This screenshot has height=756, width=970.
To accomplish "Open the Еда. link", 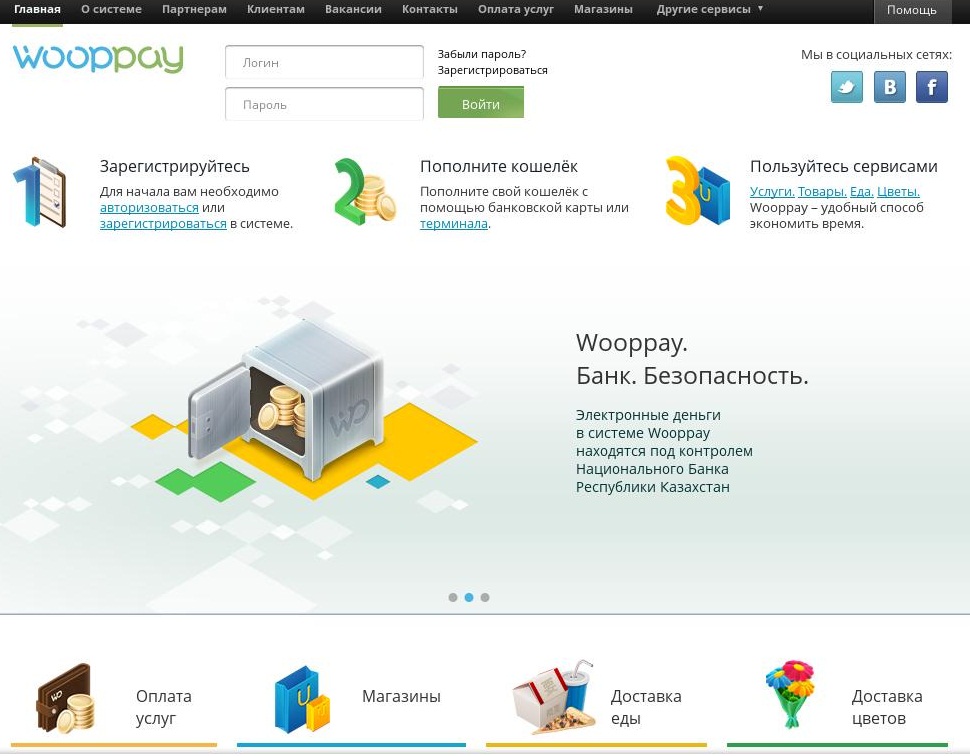I will (x=862, y=192).
